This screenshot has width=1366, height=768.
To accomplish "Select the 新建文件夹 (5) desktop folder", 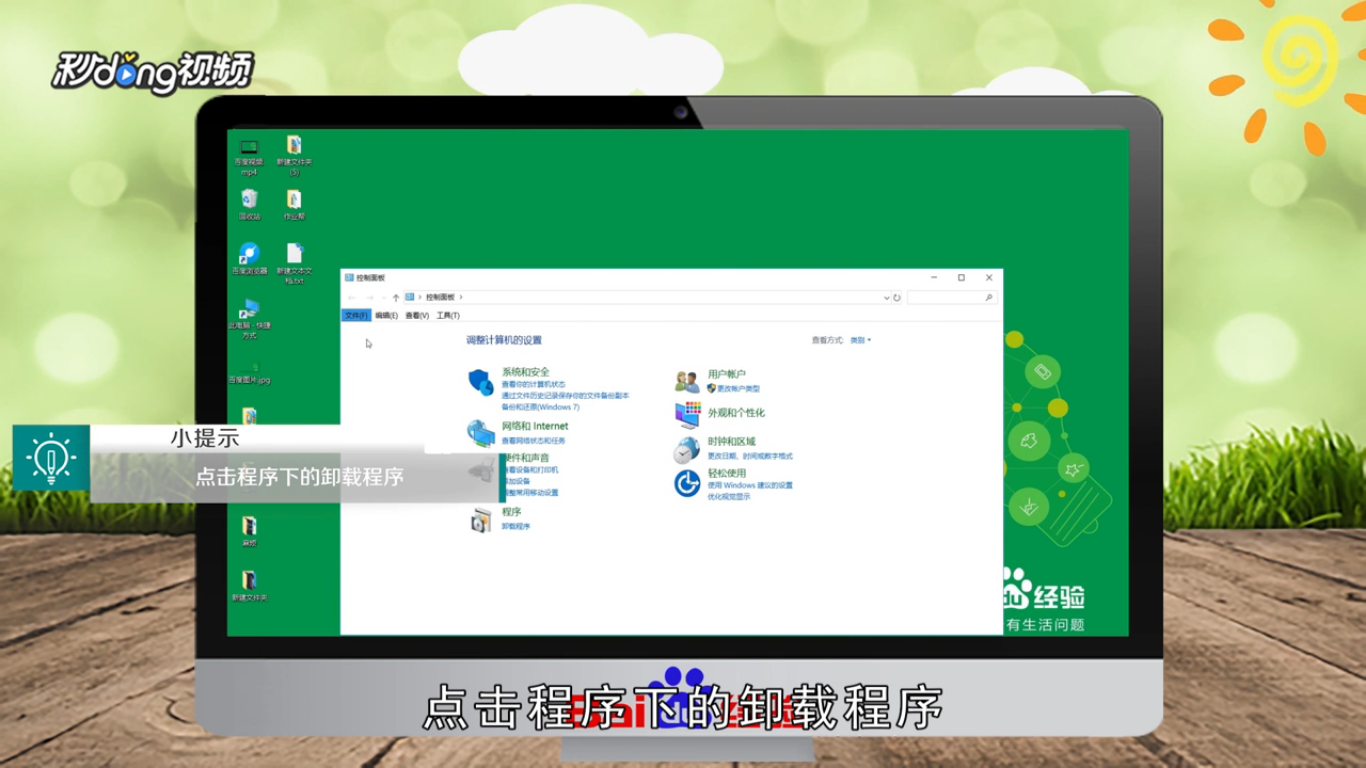I will (294, 156).
